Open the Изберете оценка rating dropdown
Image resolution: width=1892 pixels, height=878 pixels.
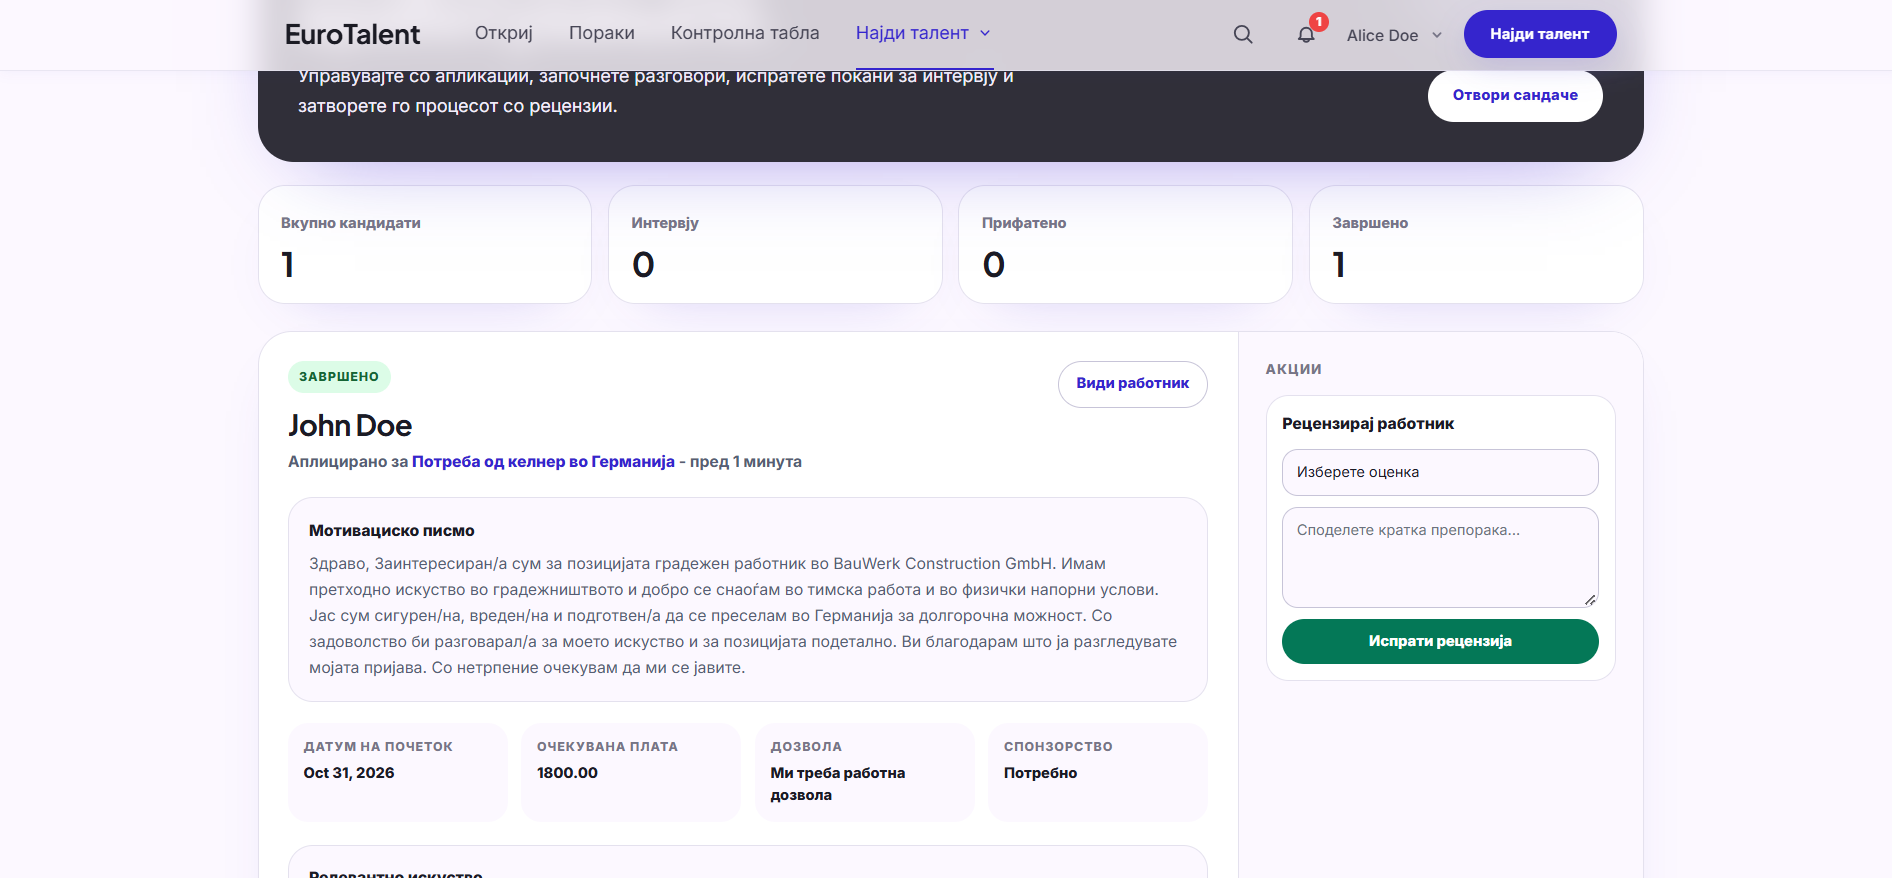1440,472
